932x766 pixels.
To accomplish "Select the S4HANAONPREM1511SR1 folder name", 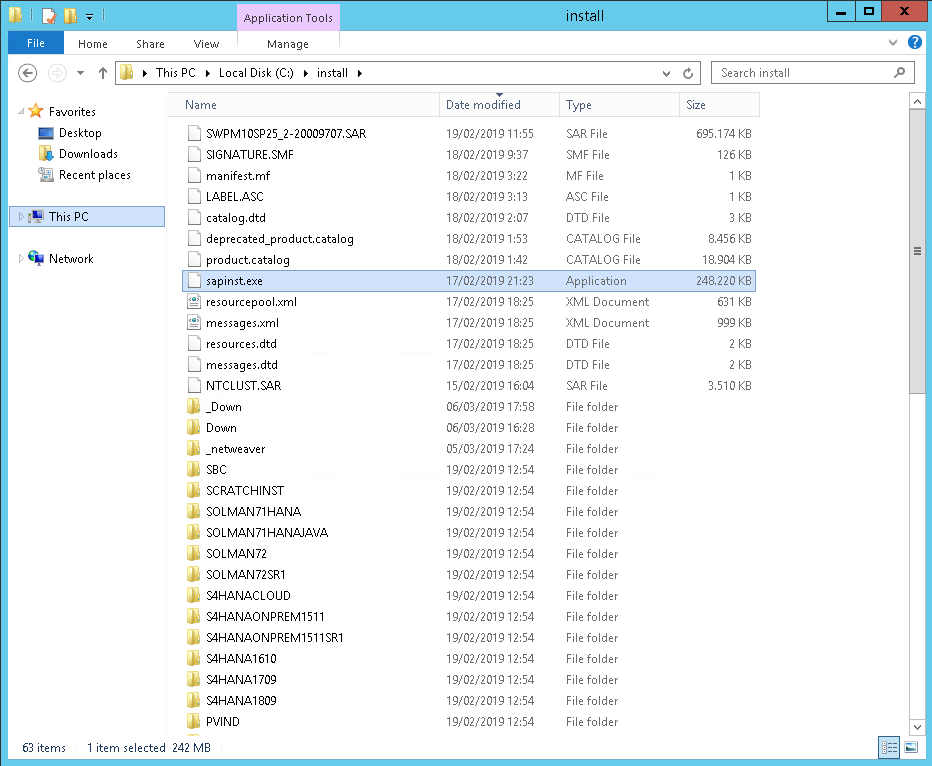I will point(275,638).
